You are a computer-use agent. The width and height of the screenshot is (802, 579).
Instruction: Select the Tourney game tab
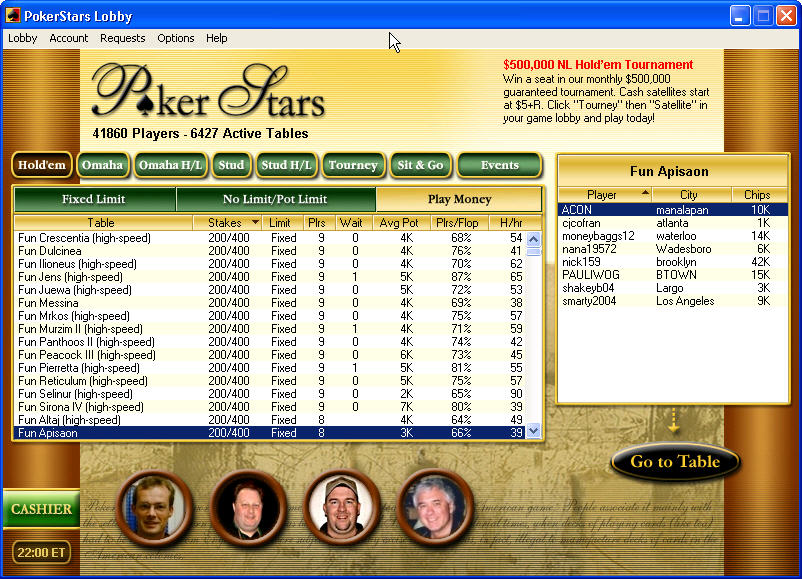pyautogui.click(x=353, y=165)
